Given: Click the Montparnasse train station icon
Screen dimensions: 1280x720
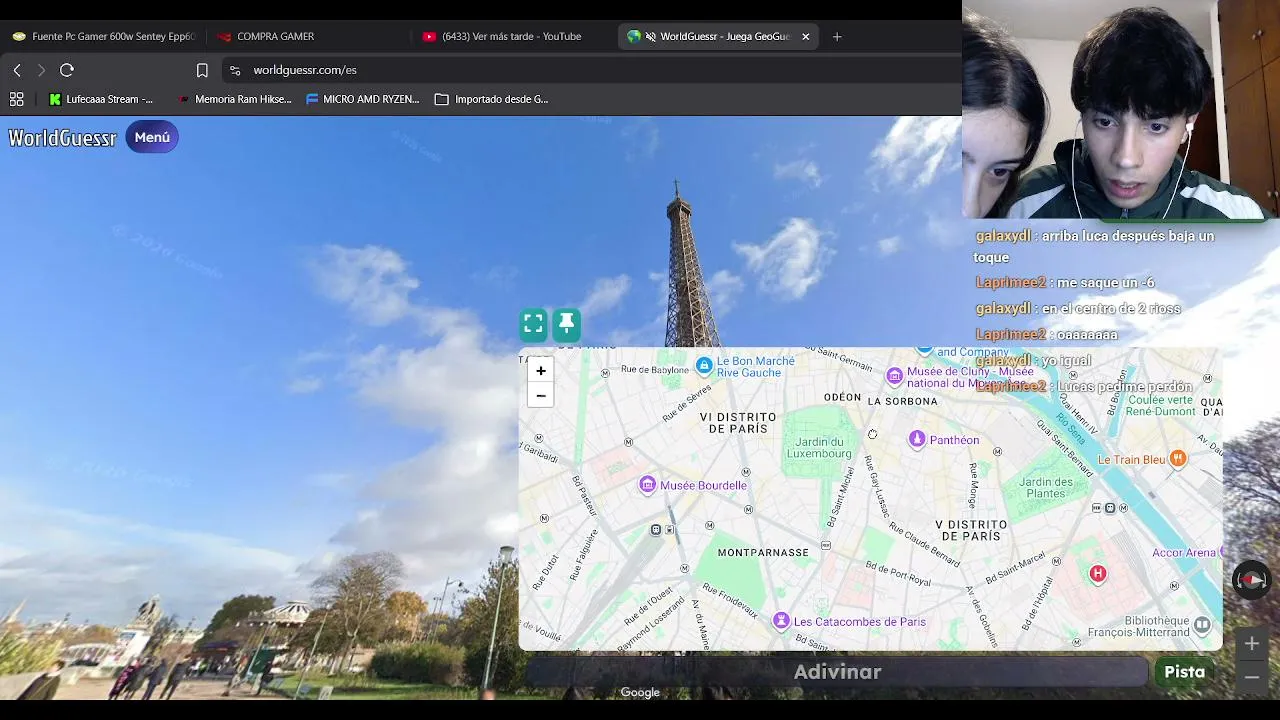Looking at the screenshot, I should (x=656, y=530).
